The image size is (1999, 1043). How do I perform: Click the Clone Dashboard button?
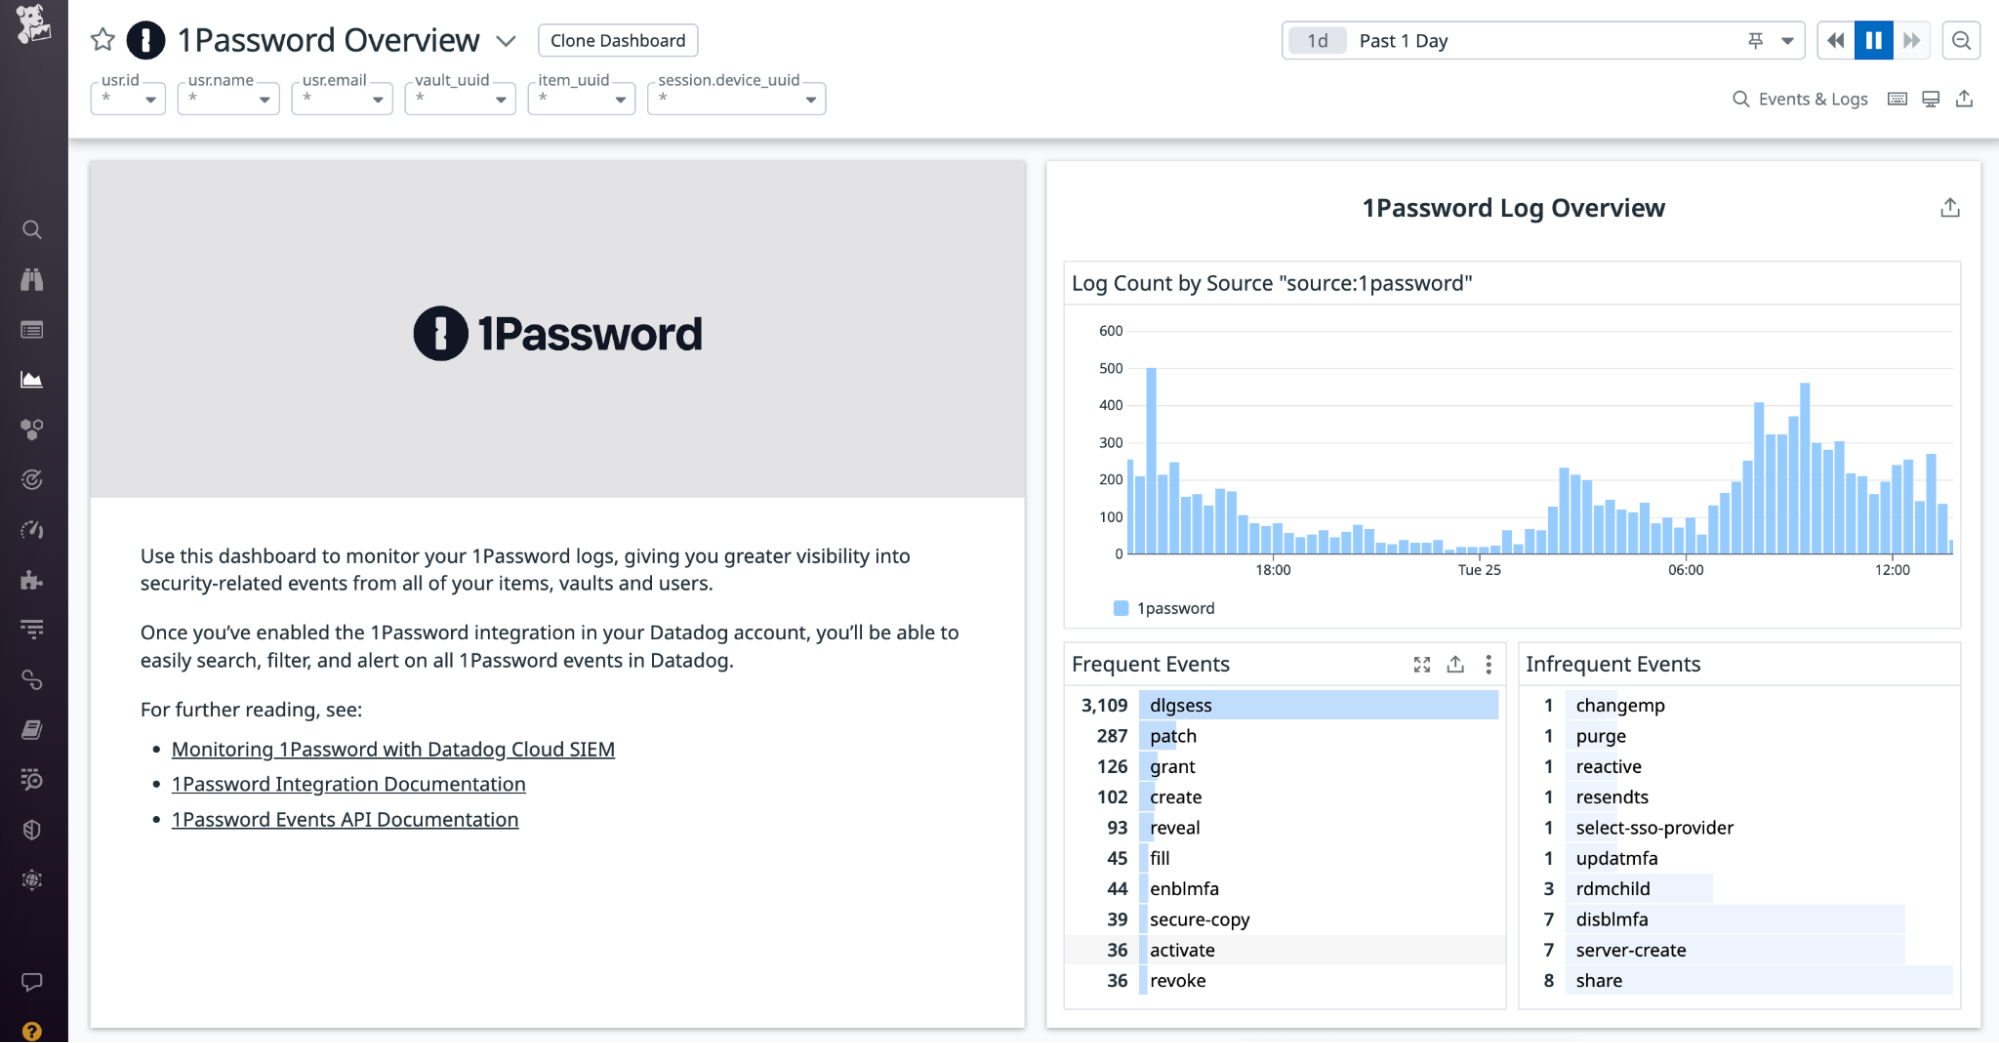pos(617,40)
